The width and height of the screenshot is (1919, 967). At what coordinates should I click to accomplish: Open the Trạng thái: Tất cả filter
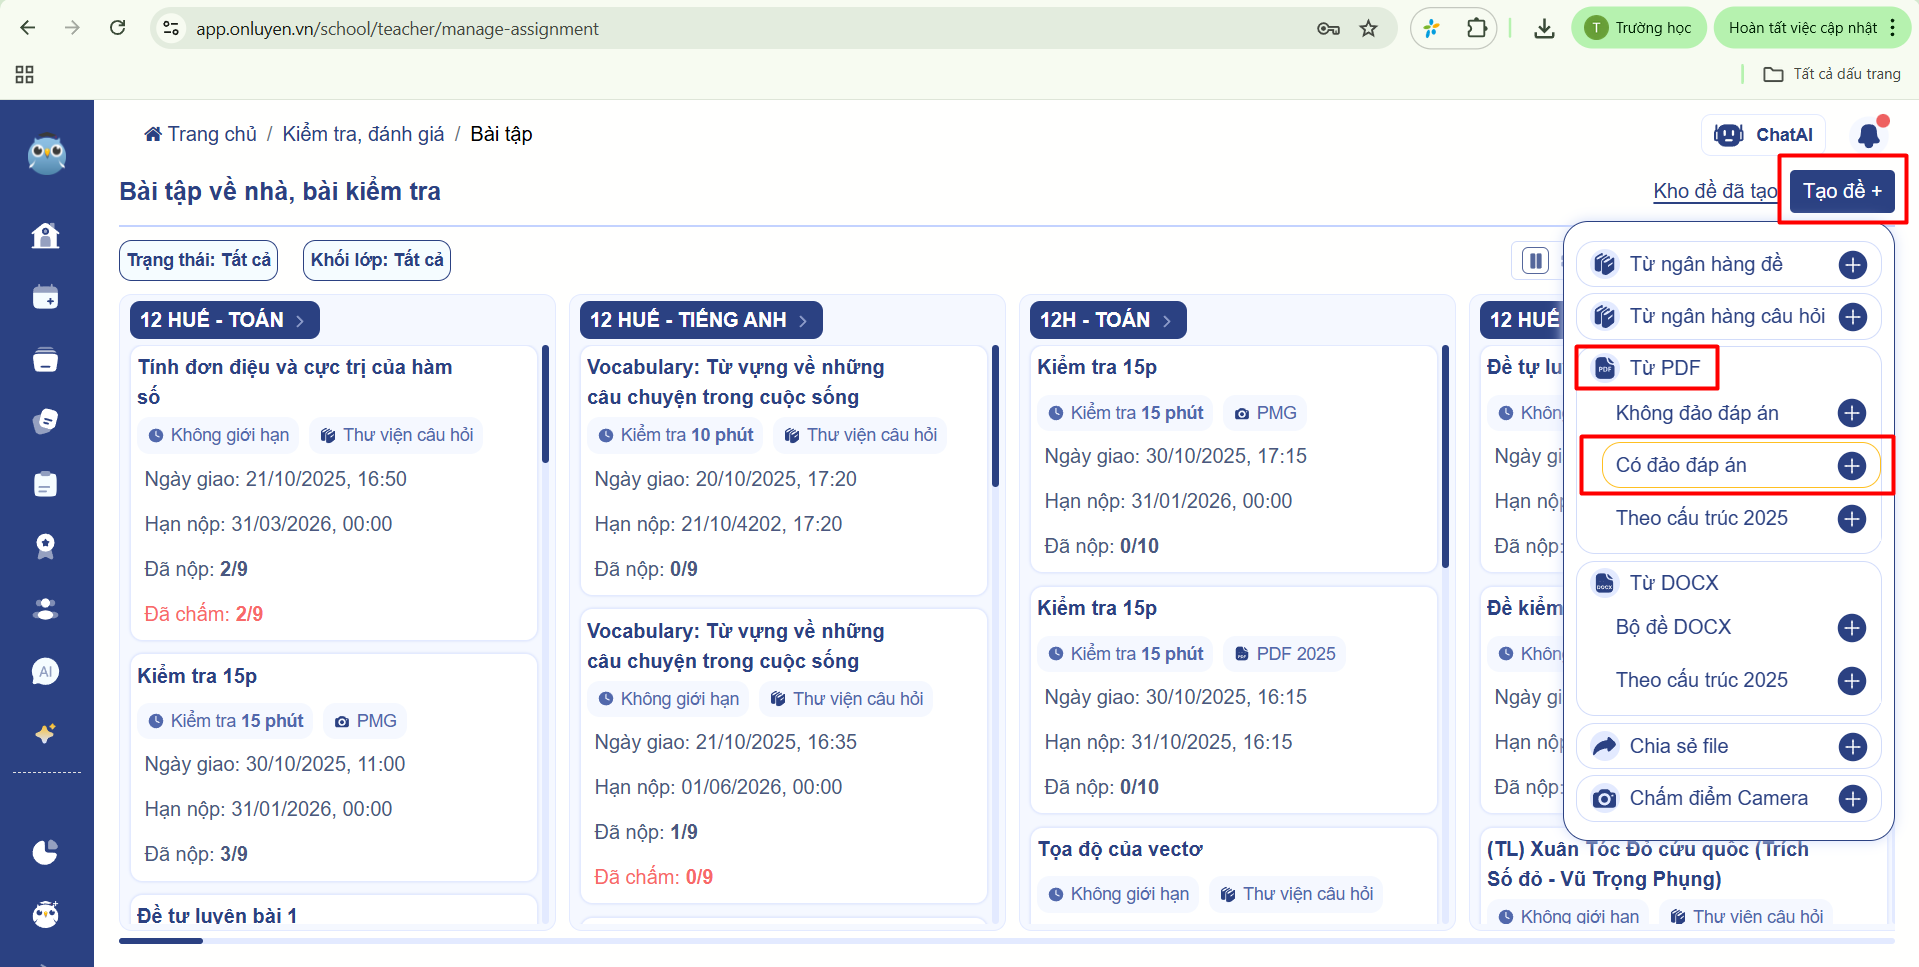198,260
